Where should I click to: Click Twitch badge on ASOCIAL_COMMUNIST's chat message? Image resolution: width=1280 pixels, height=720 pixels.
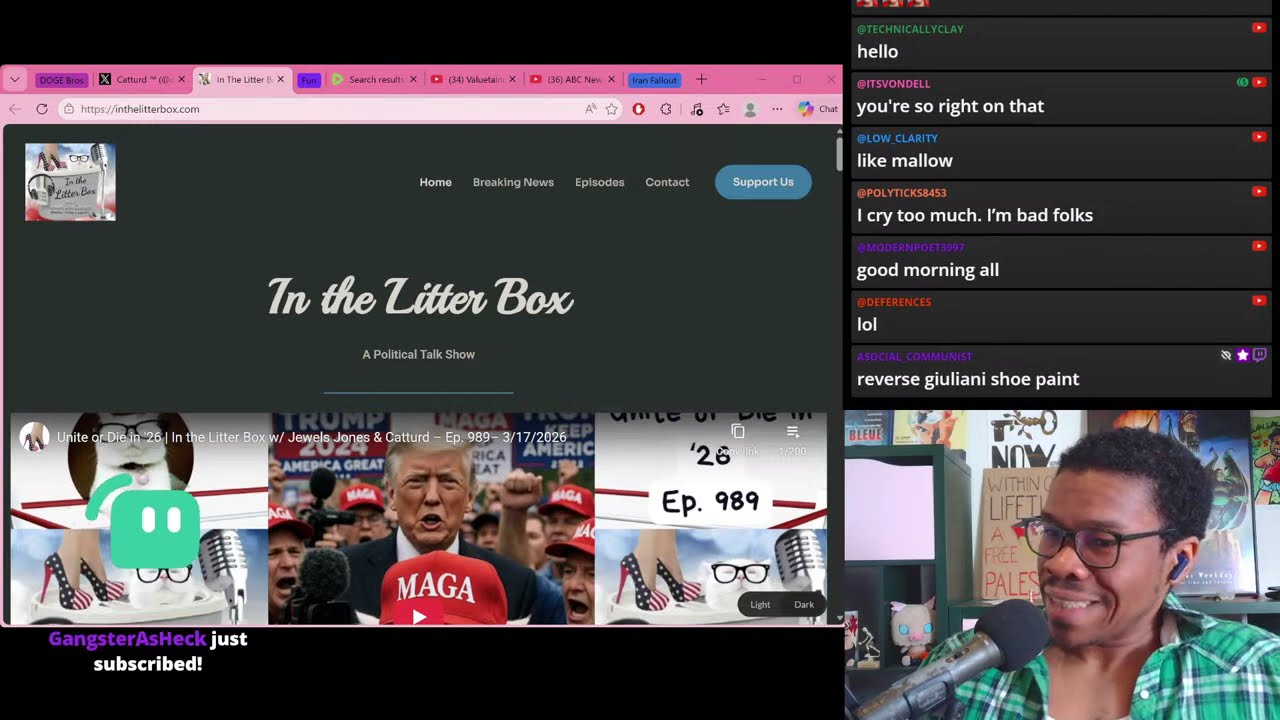pos(1260,355)
